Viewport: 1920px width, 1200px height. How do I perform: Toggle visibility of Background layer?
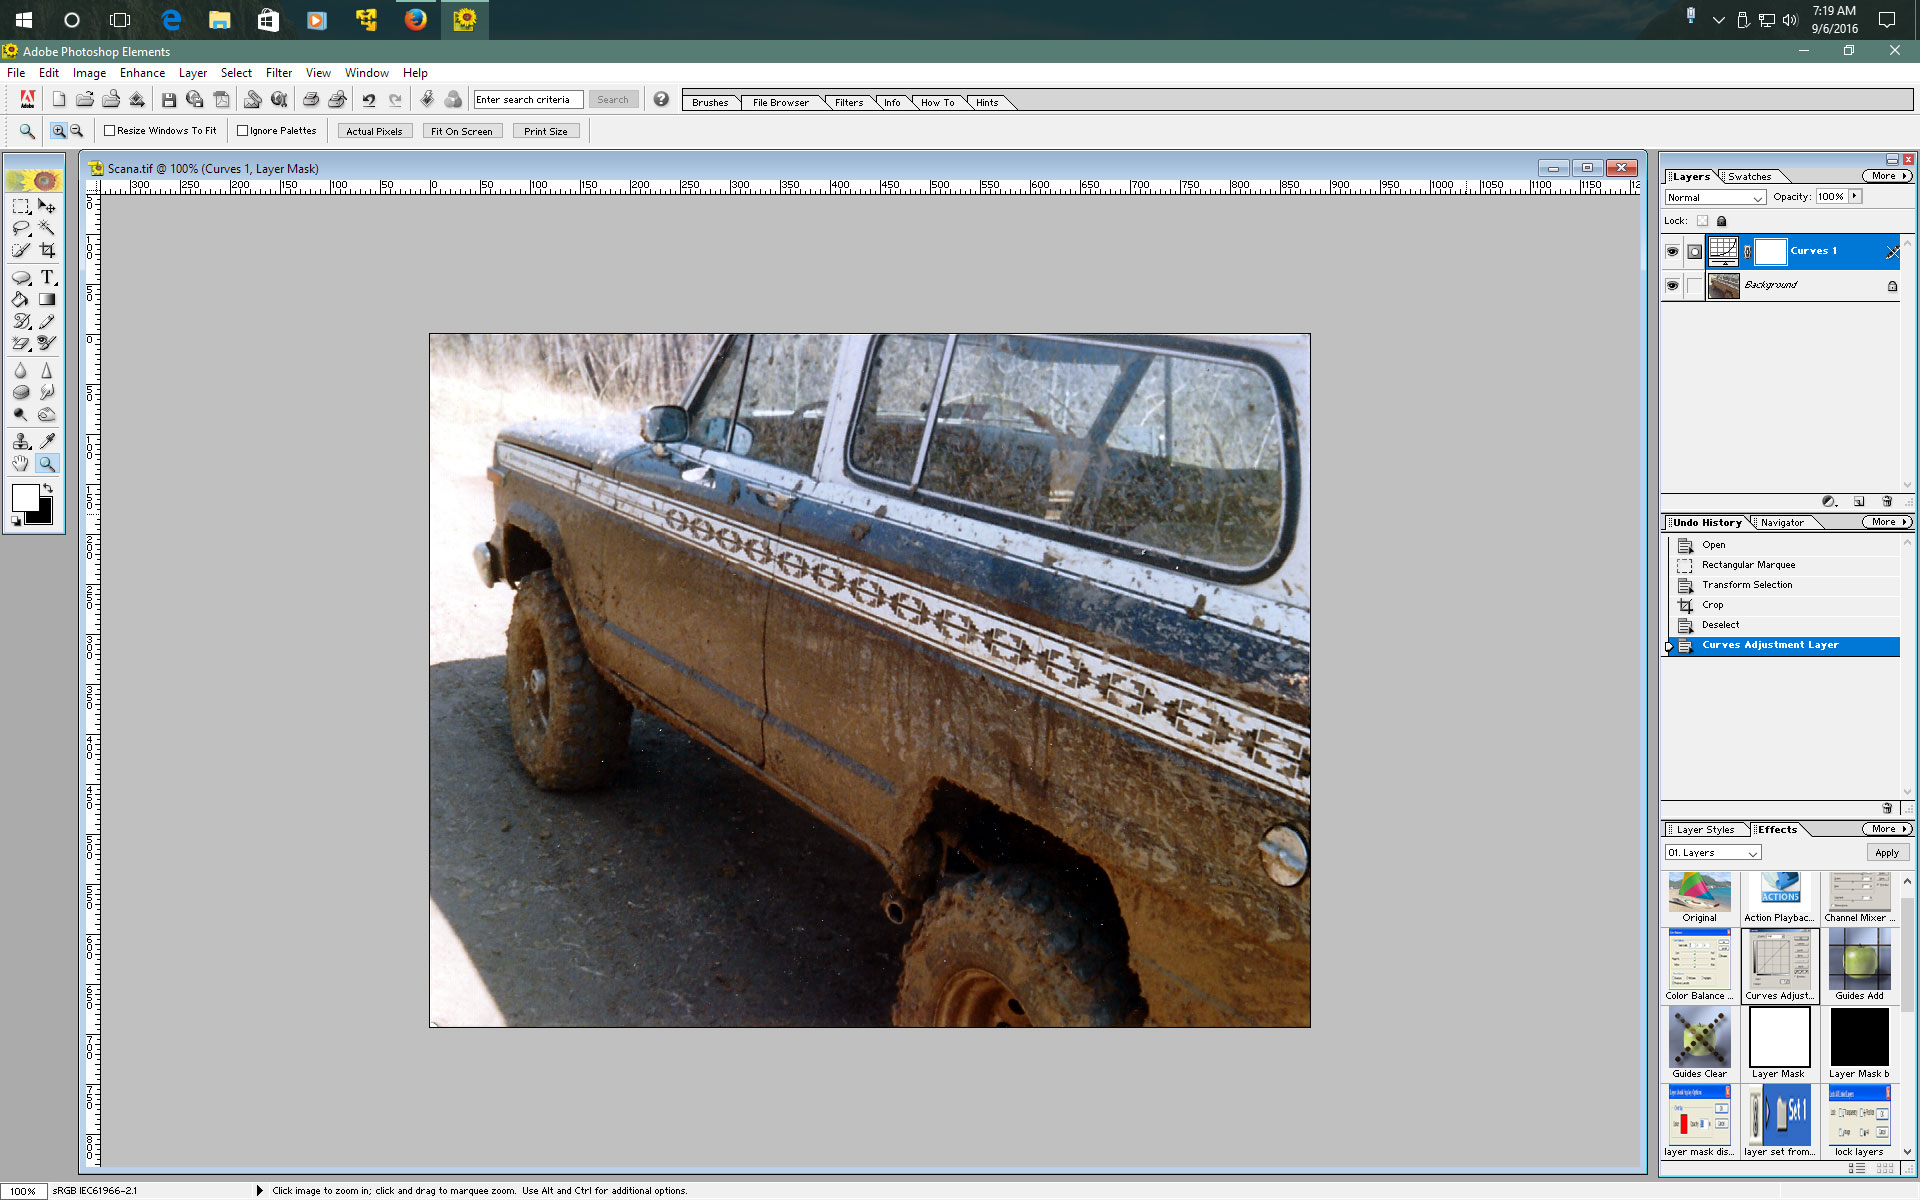[1671, 285]
